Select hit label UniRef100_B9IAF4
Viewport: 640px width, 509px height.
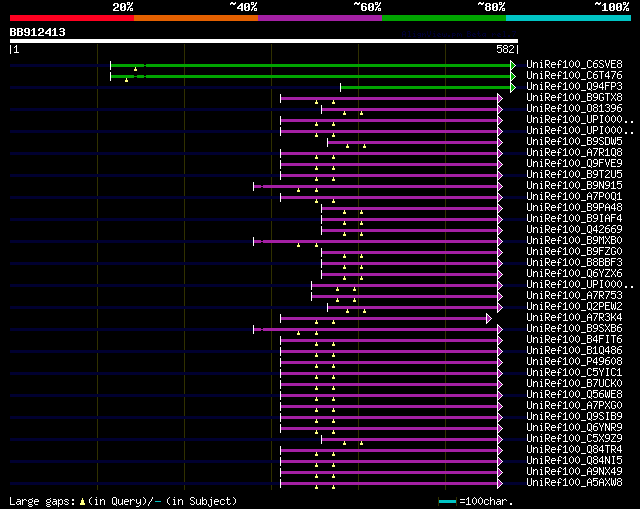[574, 218]
